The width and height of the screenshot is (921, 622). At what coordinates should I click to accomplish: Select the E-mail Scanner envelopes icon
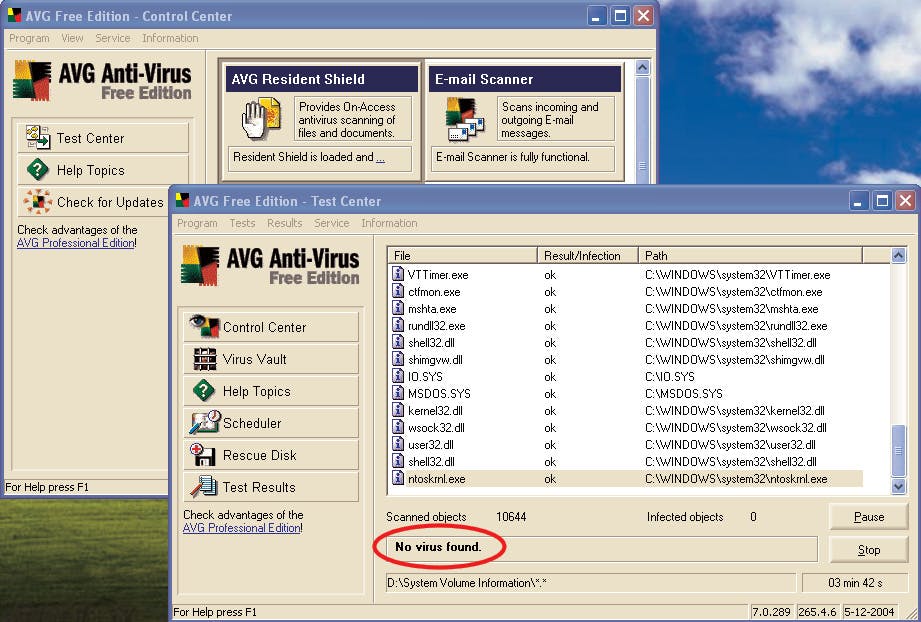click(464, 119)
